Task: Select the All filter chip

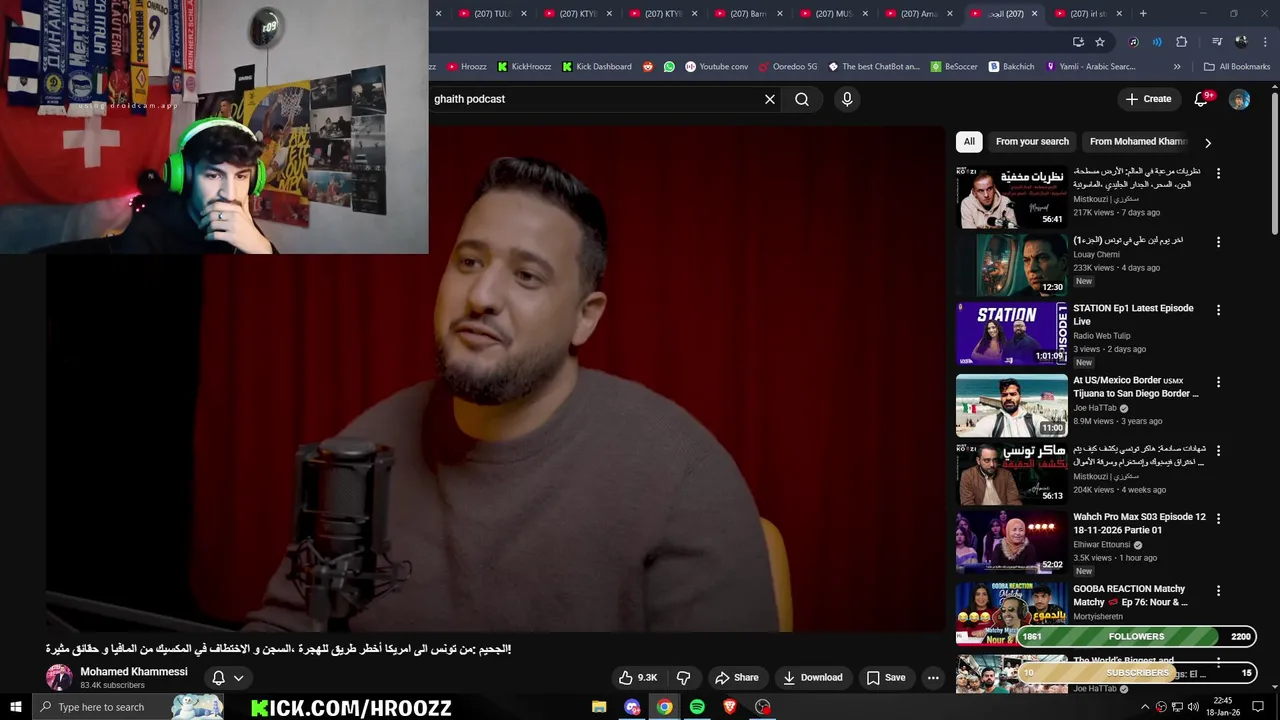Action: 969,142
